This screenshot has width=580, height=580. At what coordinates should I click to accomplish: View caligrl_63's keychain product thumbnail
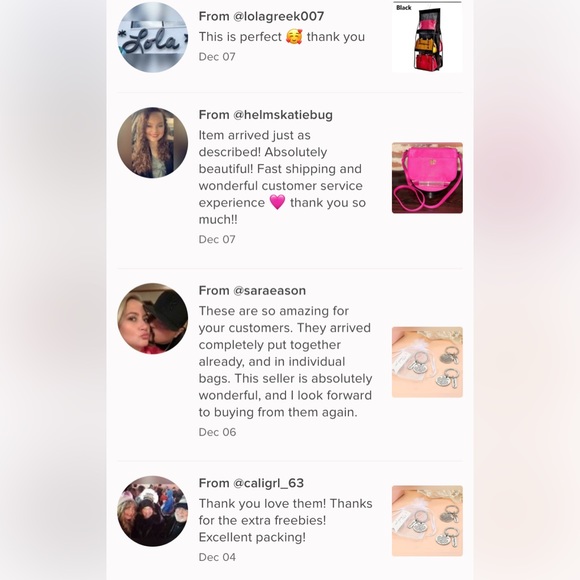click(427, 521)
